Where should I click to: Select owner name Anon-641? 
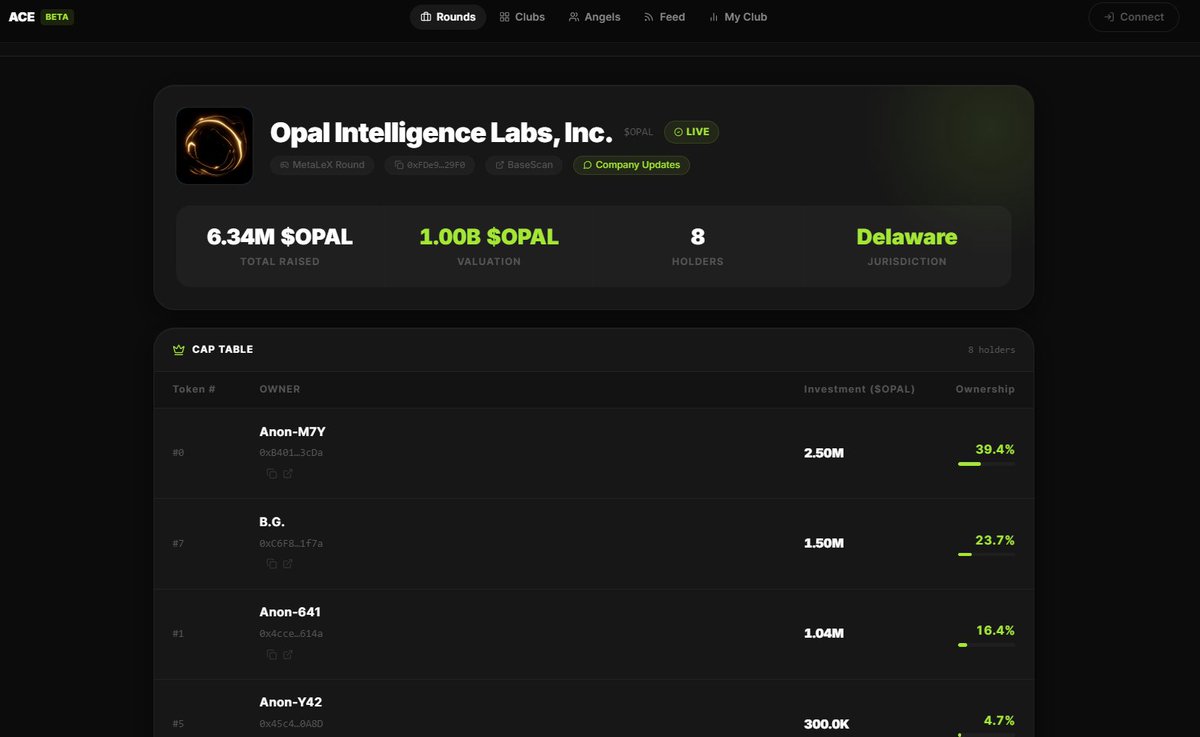[290, 612]
